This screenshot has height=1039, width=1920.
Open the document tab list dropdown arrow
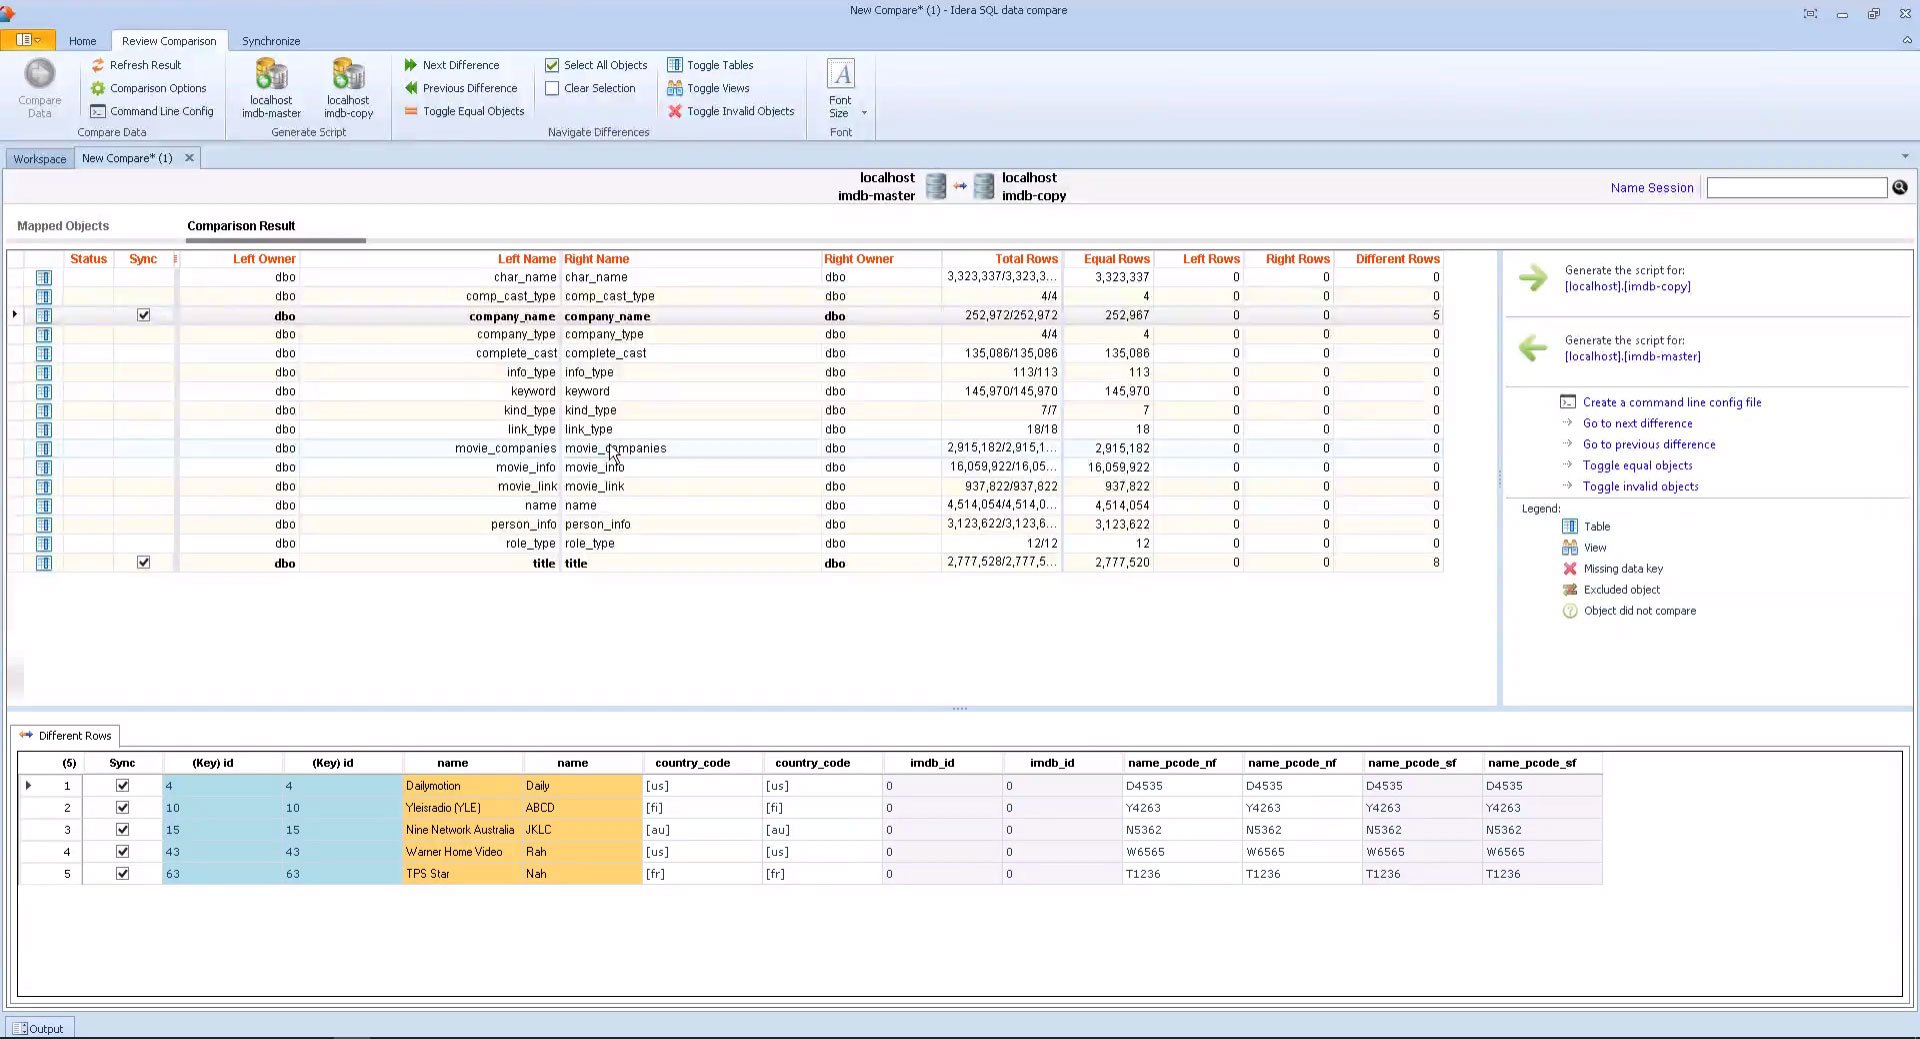[1904, 157]
